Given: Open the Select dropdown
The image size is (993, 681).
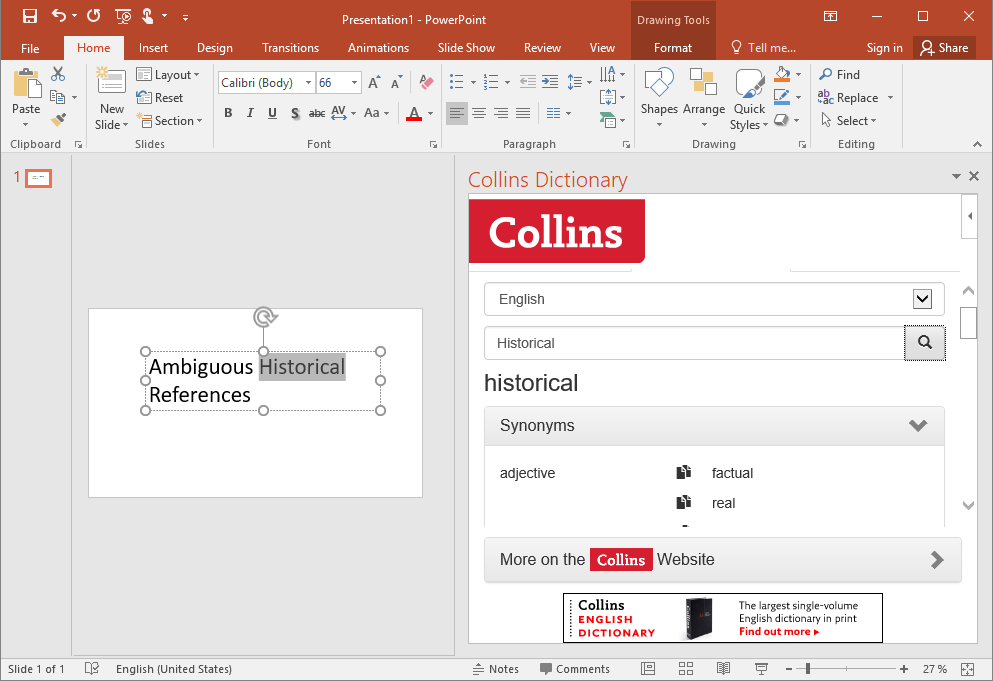Looking at the screenshot, I should click(849, 120).
